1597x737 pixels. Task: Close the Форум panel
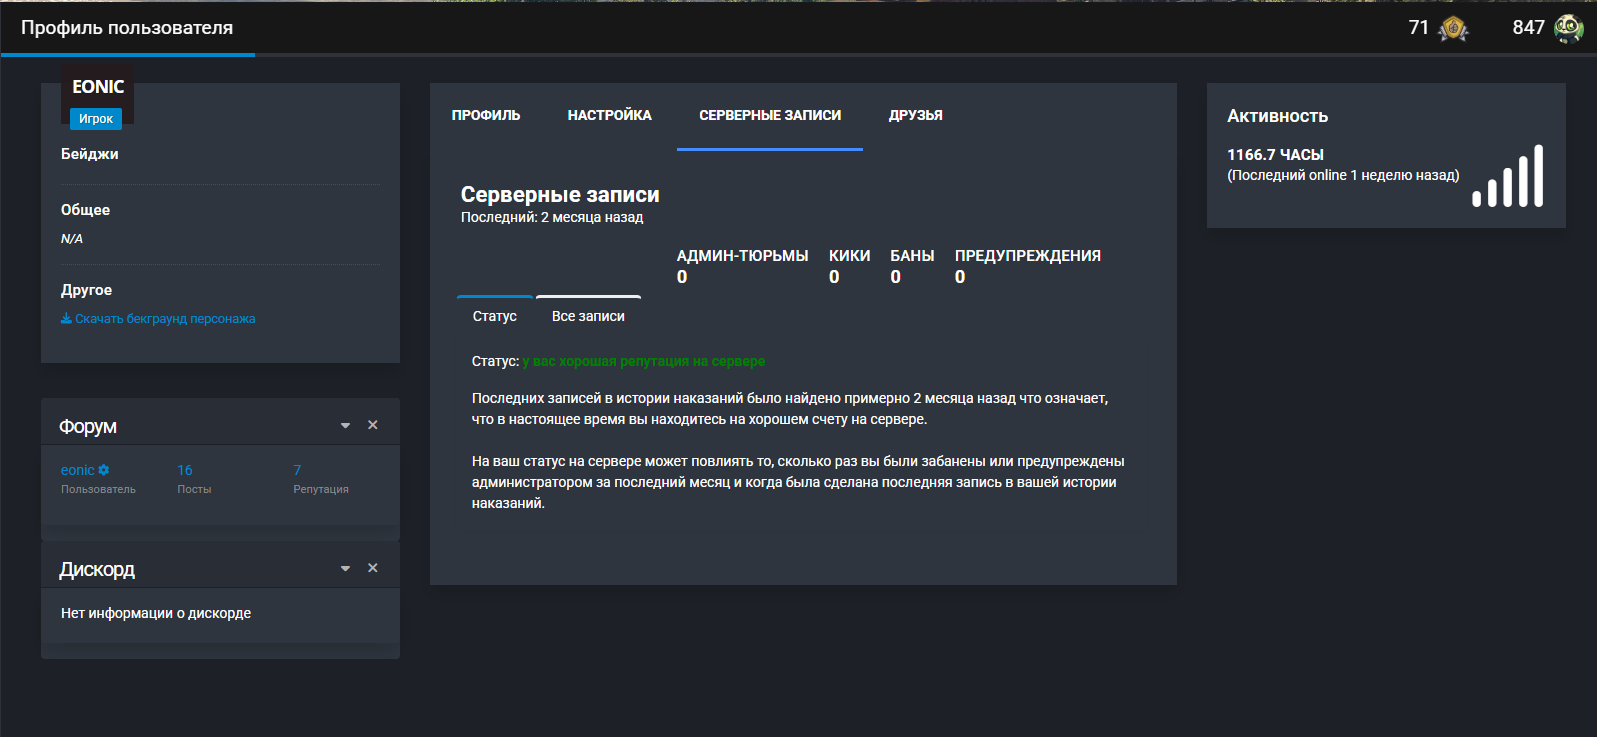(x=373, y=425)
